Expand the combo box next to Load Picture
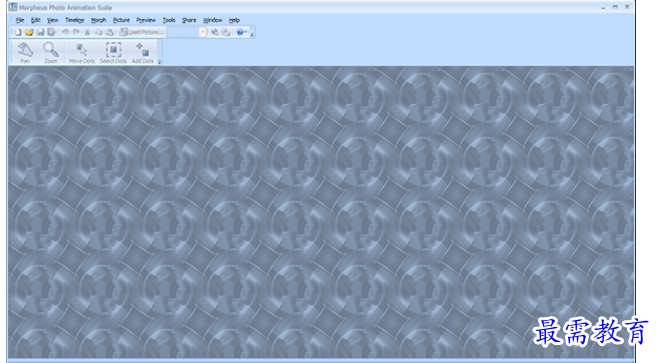The height and width of the screenshot is (363, 657). coord(202,32)
